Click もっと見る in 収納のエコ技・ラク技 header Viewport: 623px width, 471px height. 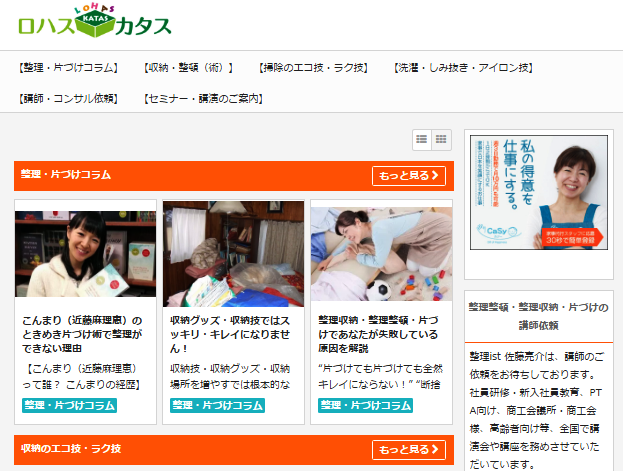[409, 450]
